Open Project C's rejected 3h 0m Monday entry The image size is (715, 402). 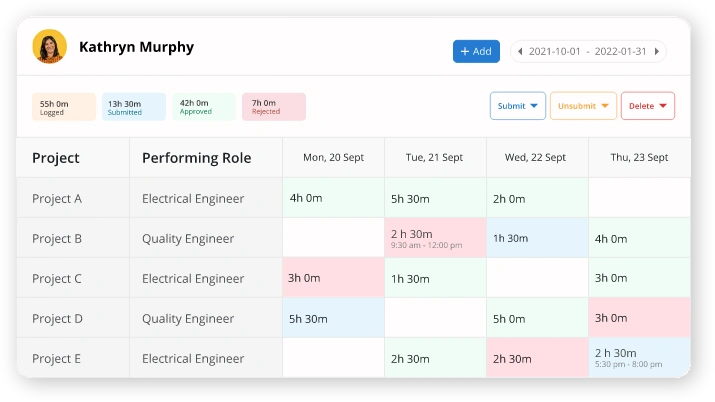point(333,278)
